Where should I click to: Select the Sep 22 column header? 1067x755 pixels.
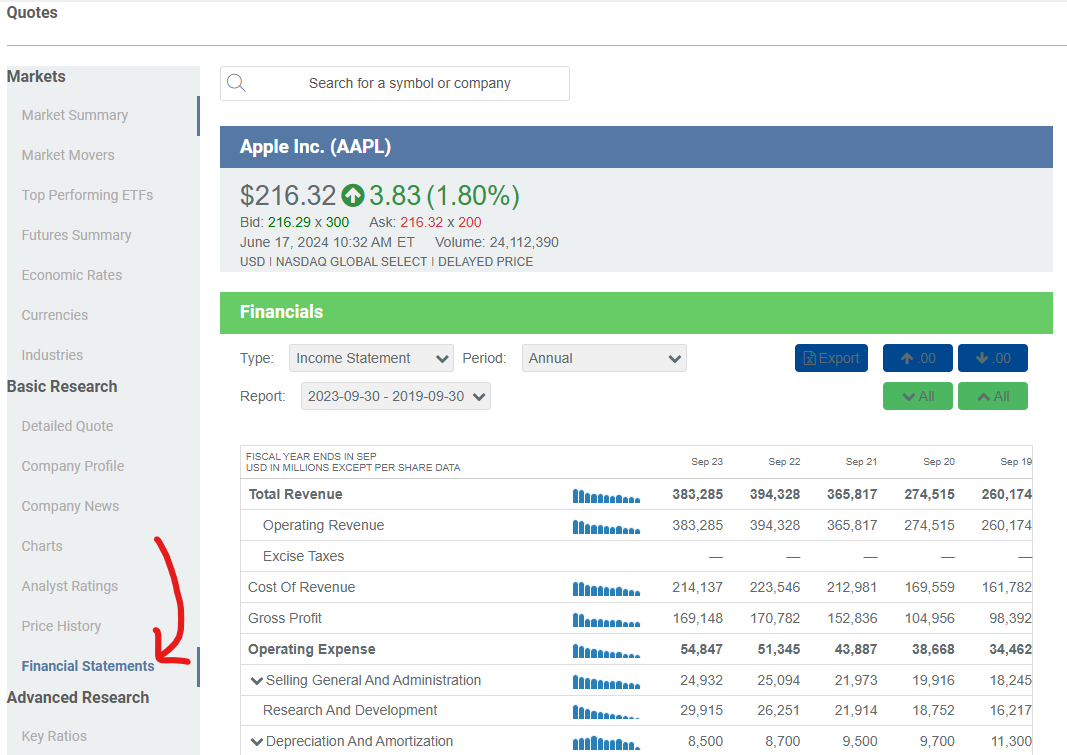point(784,462)
